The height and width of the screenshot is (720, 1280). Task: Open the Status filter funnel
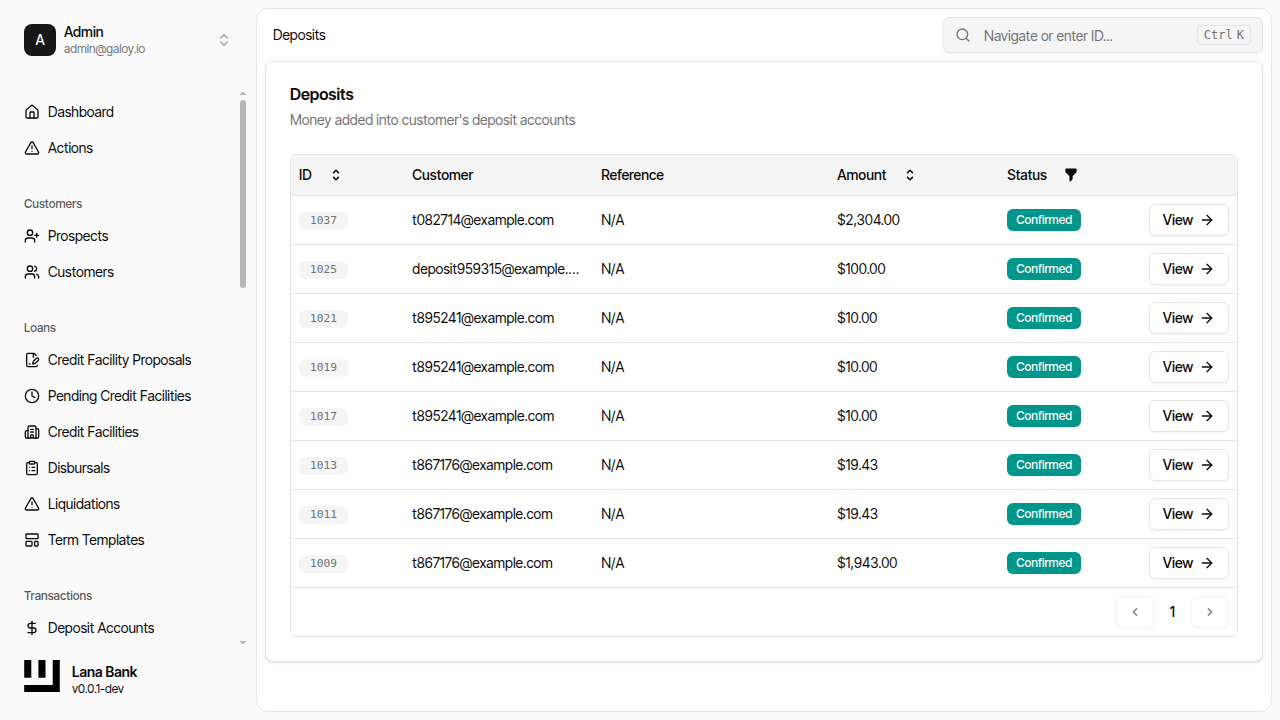pyautogui.click(x=1070, y=174)
